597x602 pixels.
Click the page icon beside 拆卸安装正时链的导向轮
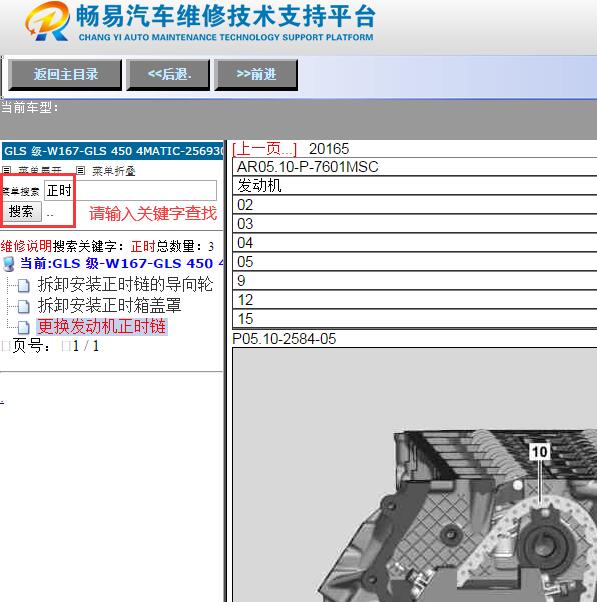point(24,285)
